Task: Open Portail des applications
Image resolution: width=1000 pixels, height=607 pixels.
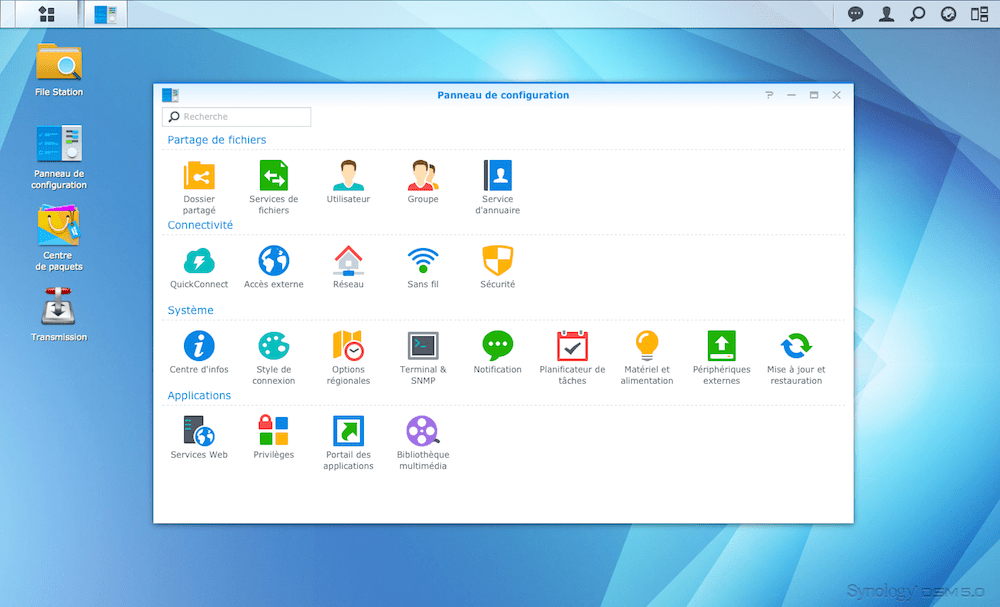Action: point(348,444)
